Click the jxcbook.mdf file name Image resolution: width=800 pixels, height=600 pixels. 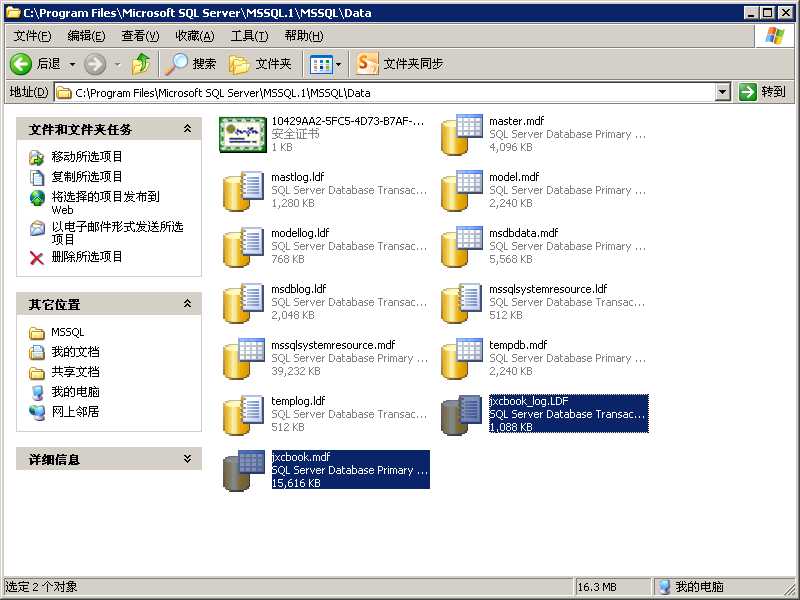point(301,457)
